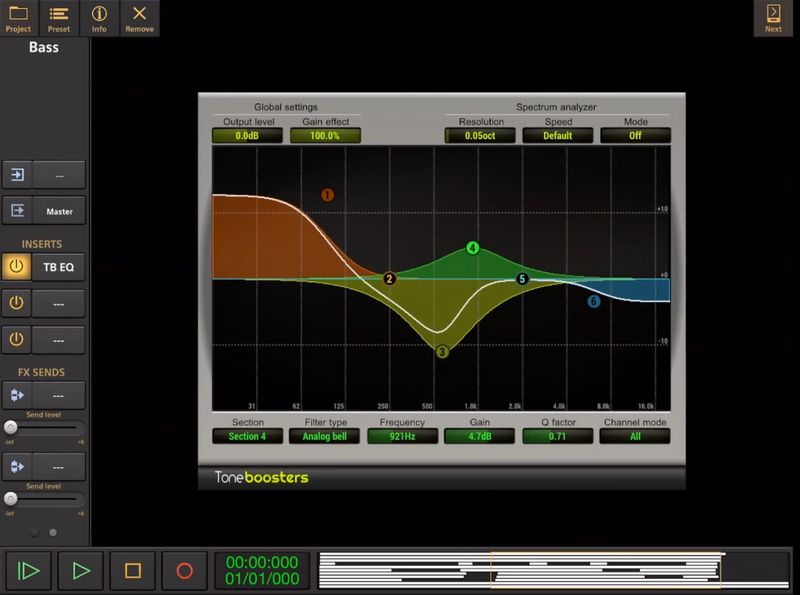The width and height of the screenshot is (800, 595).
Task: Click the output routing icon beside Master
Action: 17,211
